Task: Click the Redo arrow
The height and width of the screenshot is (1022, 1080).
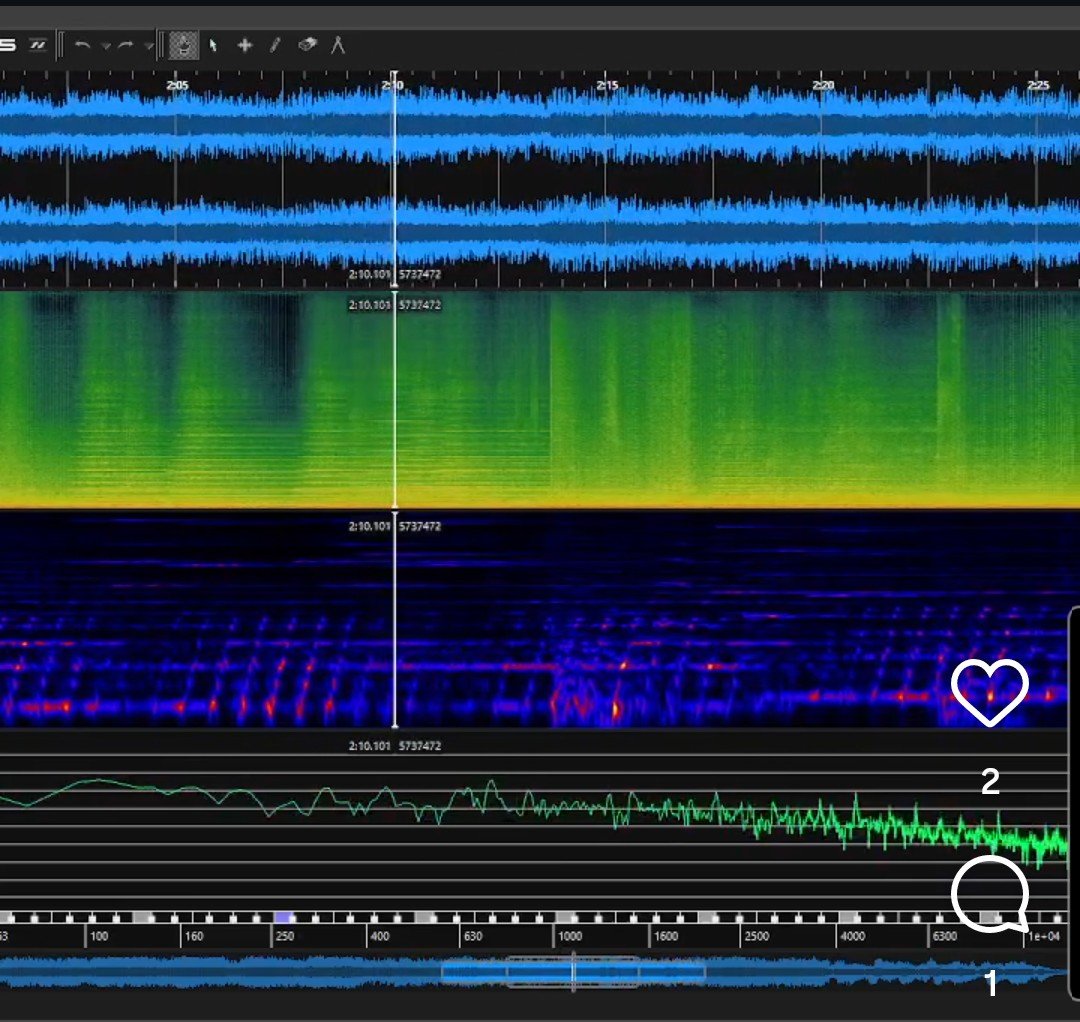Action: click(x=127, y=45)
